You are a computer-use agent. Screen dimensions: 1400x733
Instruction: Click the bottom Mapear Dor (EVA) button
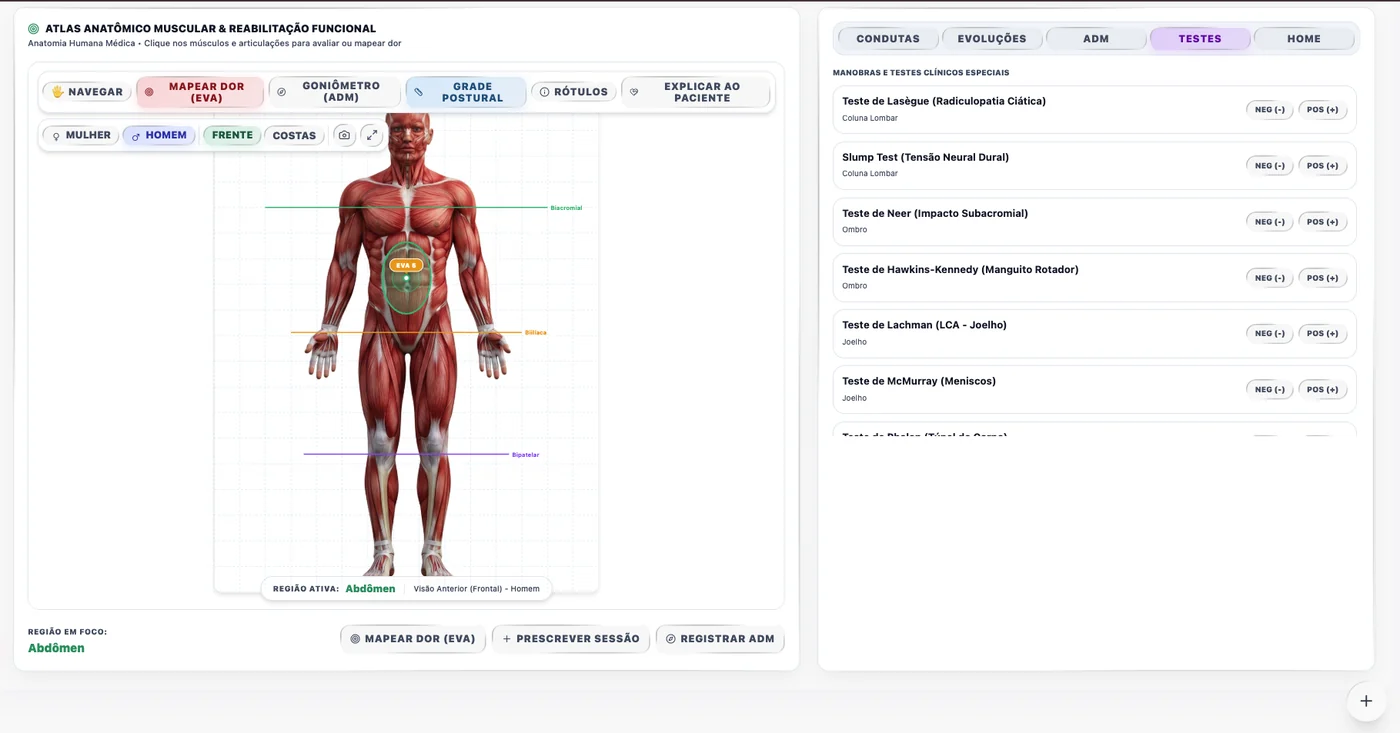coord(413,639)
